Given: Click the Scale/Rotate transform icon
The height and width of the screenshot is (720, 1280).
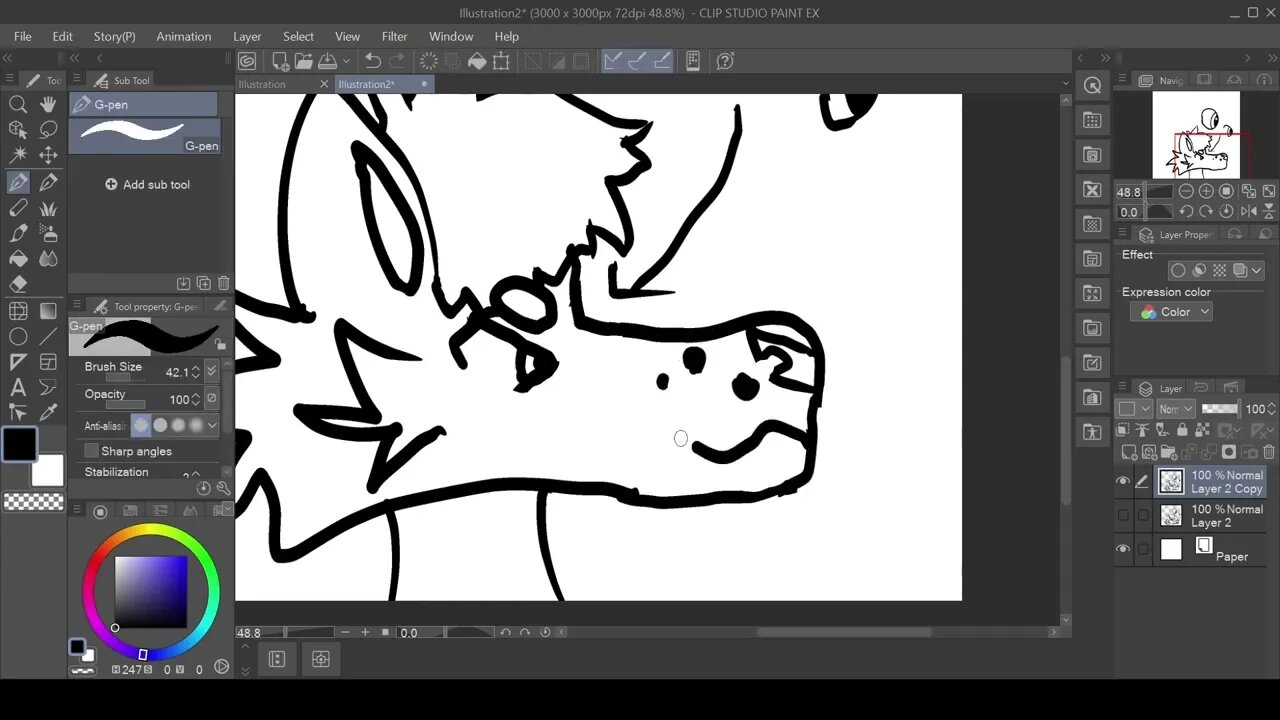Looking at the screenshot, I should pos(502,61).
